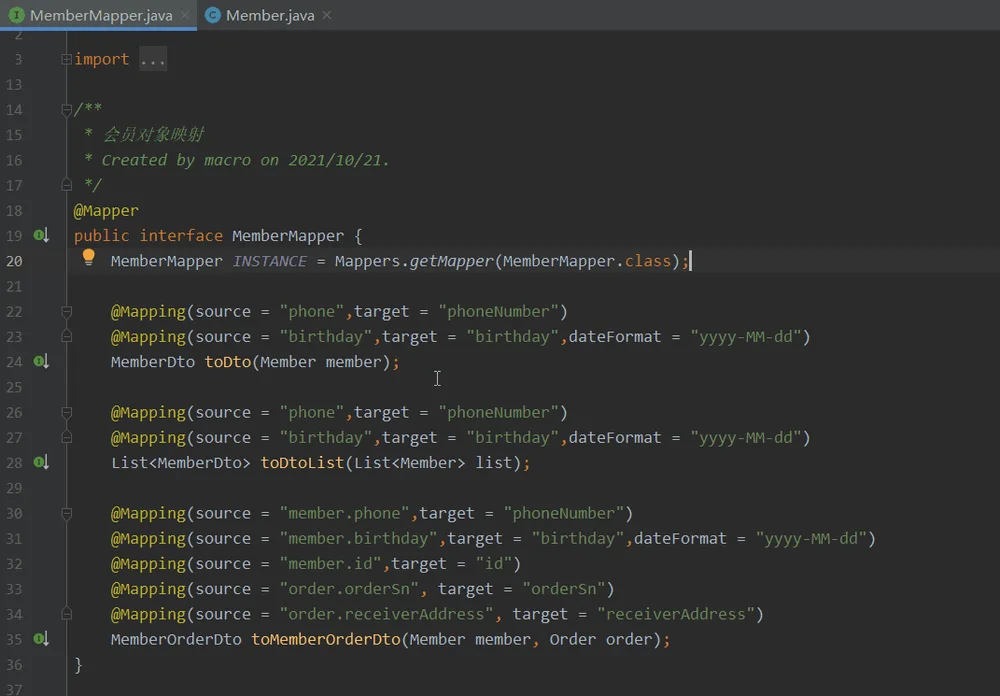This screenshot has width=1000, height=696.
Task: Collapse the Javadoc comment at its opening
Action: pyautogui.click(x=66, y=110)
